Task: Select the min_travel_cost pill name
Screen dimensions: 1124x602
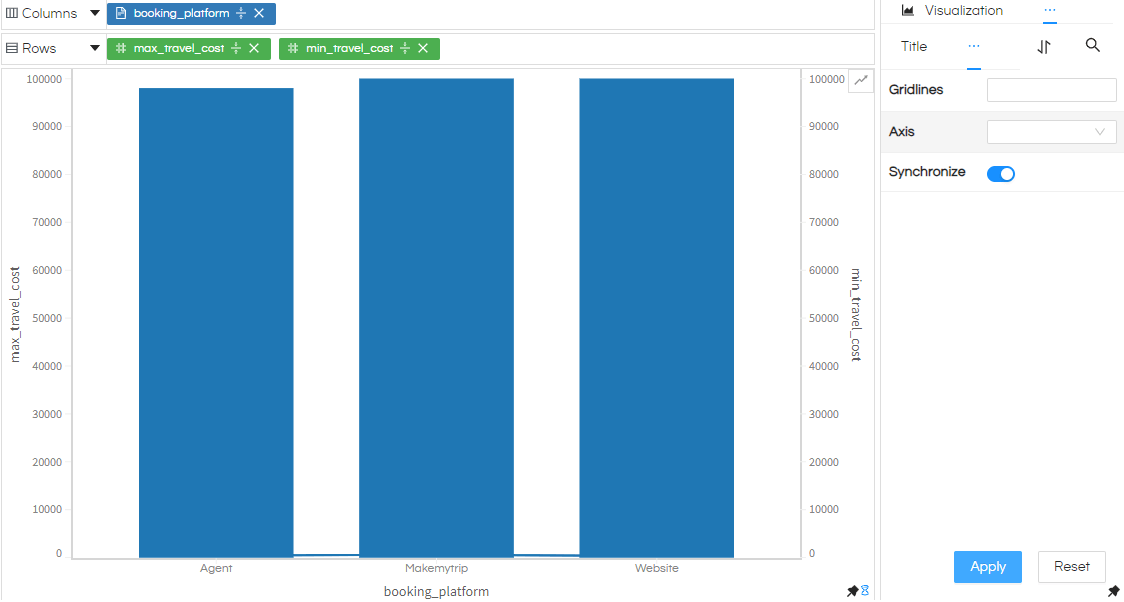Action: tap(349, 48)
